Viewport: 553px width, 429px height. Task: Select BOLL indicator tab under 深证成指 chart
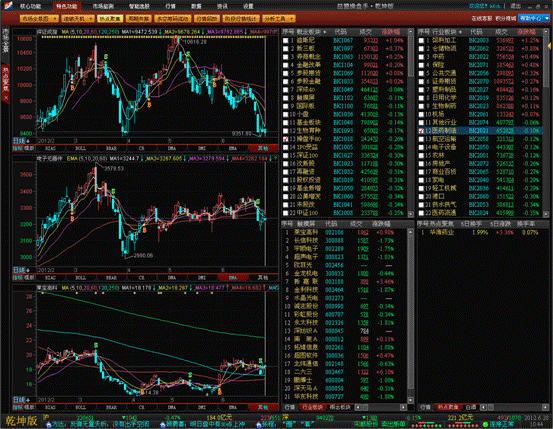81,149
